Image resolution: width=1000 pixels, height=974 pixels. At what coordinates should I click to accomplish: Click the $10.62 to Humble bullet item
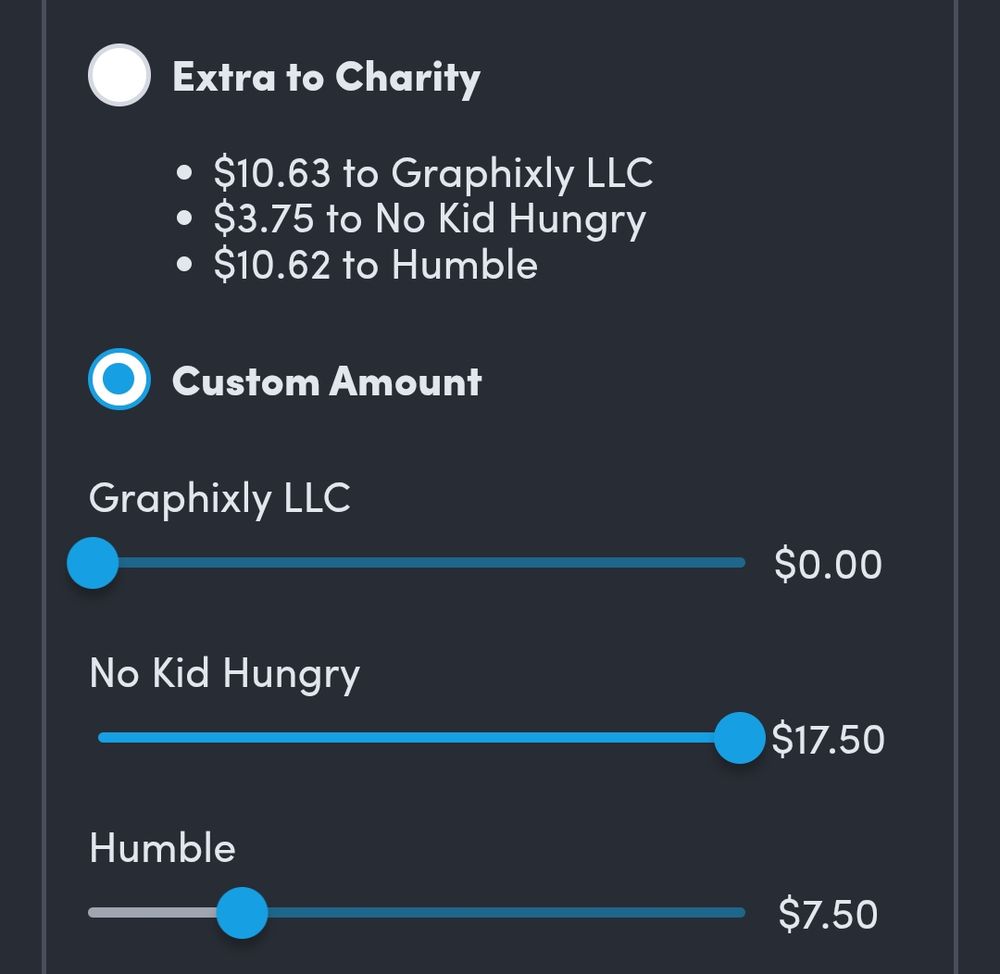point(374,264)
